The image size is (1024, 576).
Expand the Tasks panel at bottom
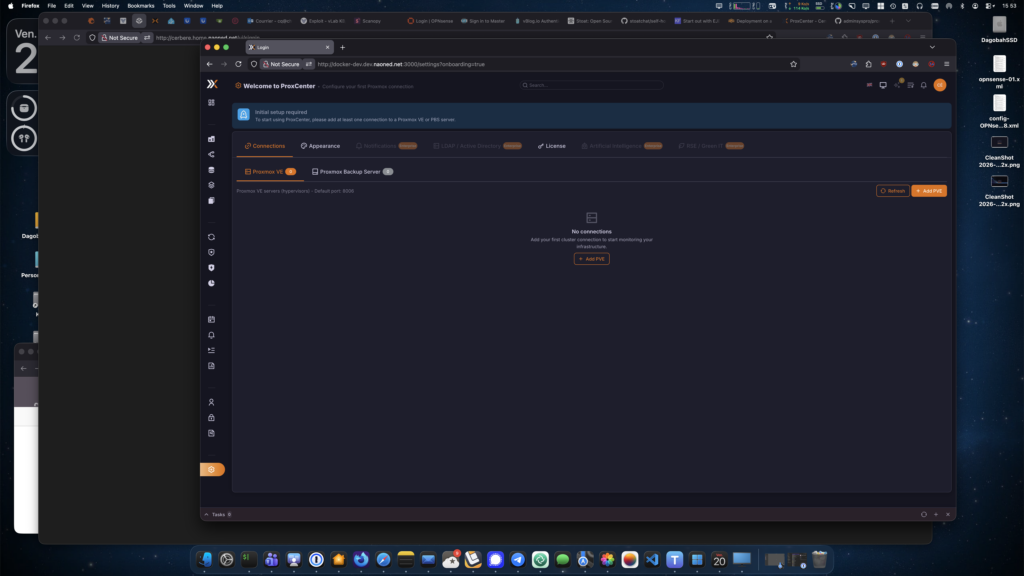[220, 514]
